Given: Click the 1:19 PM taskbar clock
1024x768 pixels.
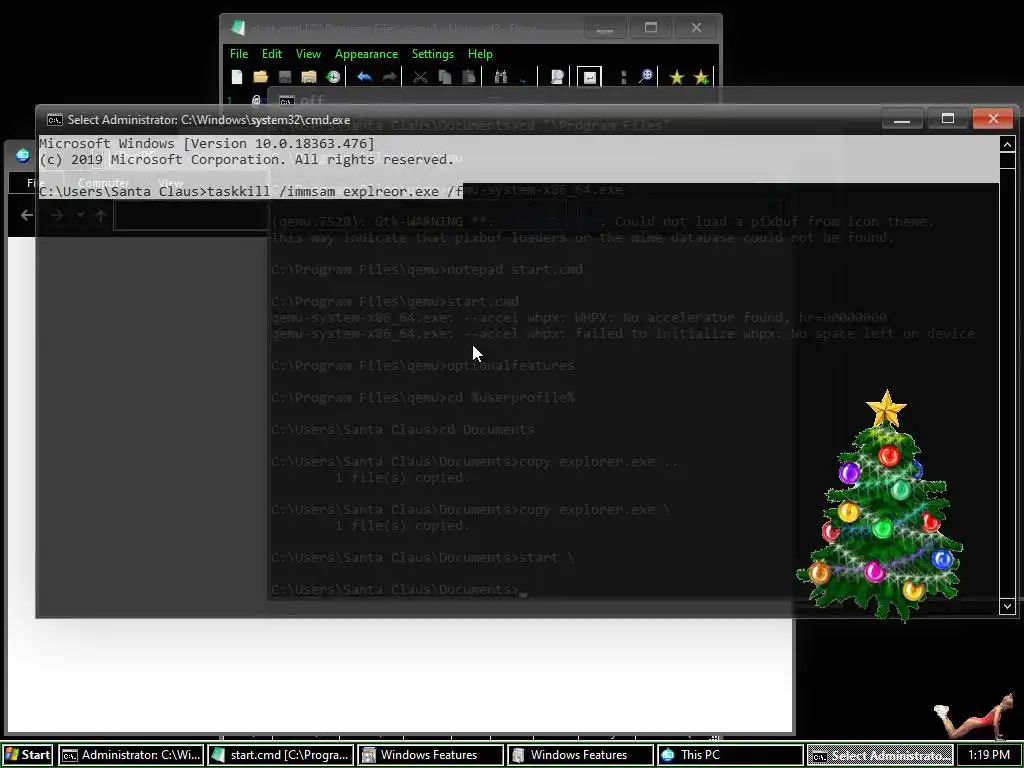Looking at the screenshot, I should click(989, 755).
